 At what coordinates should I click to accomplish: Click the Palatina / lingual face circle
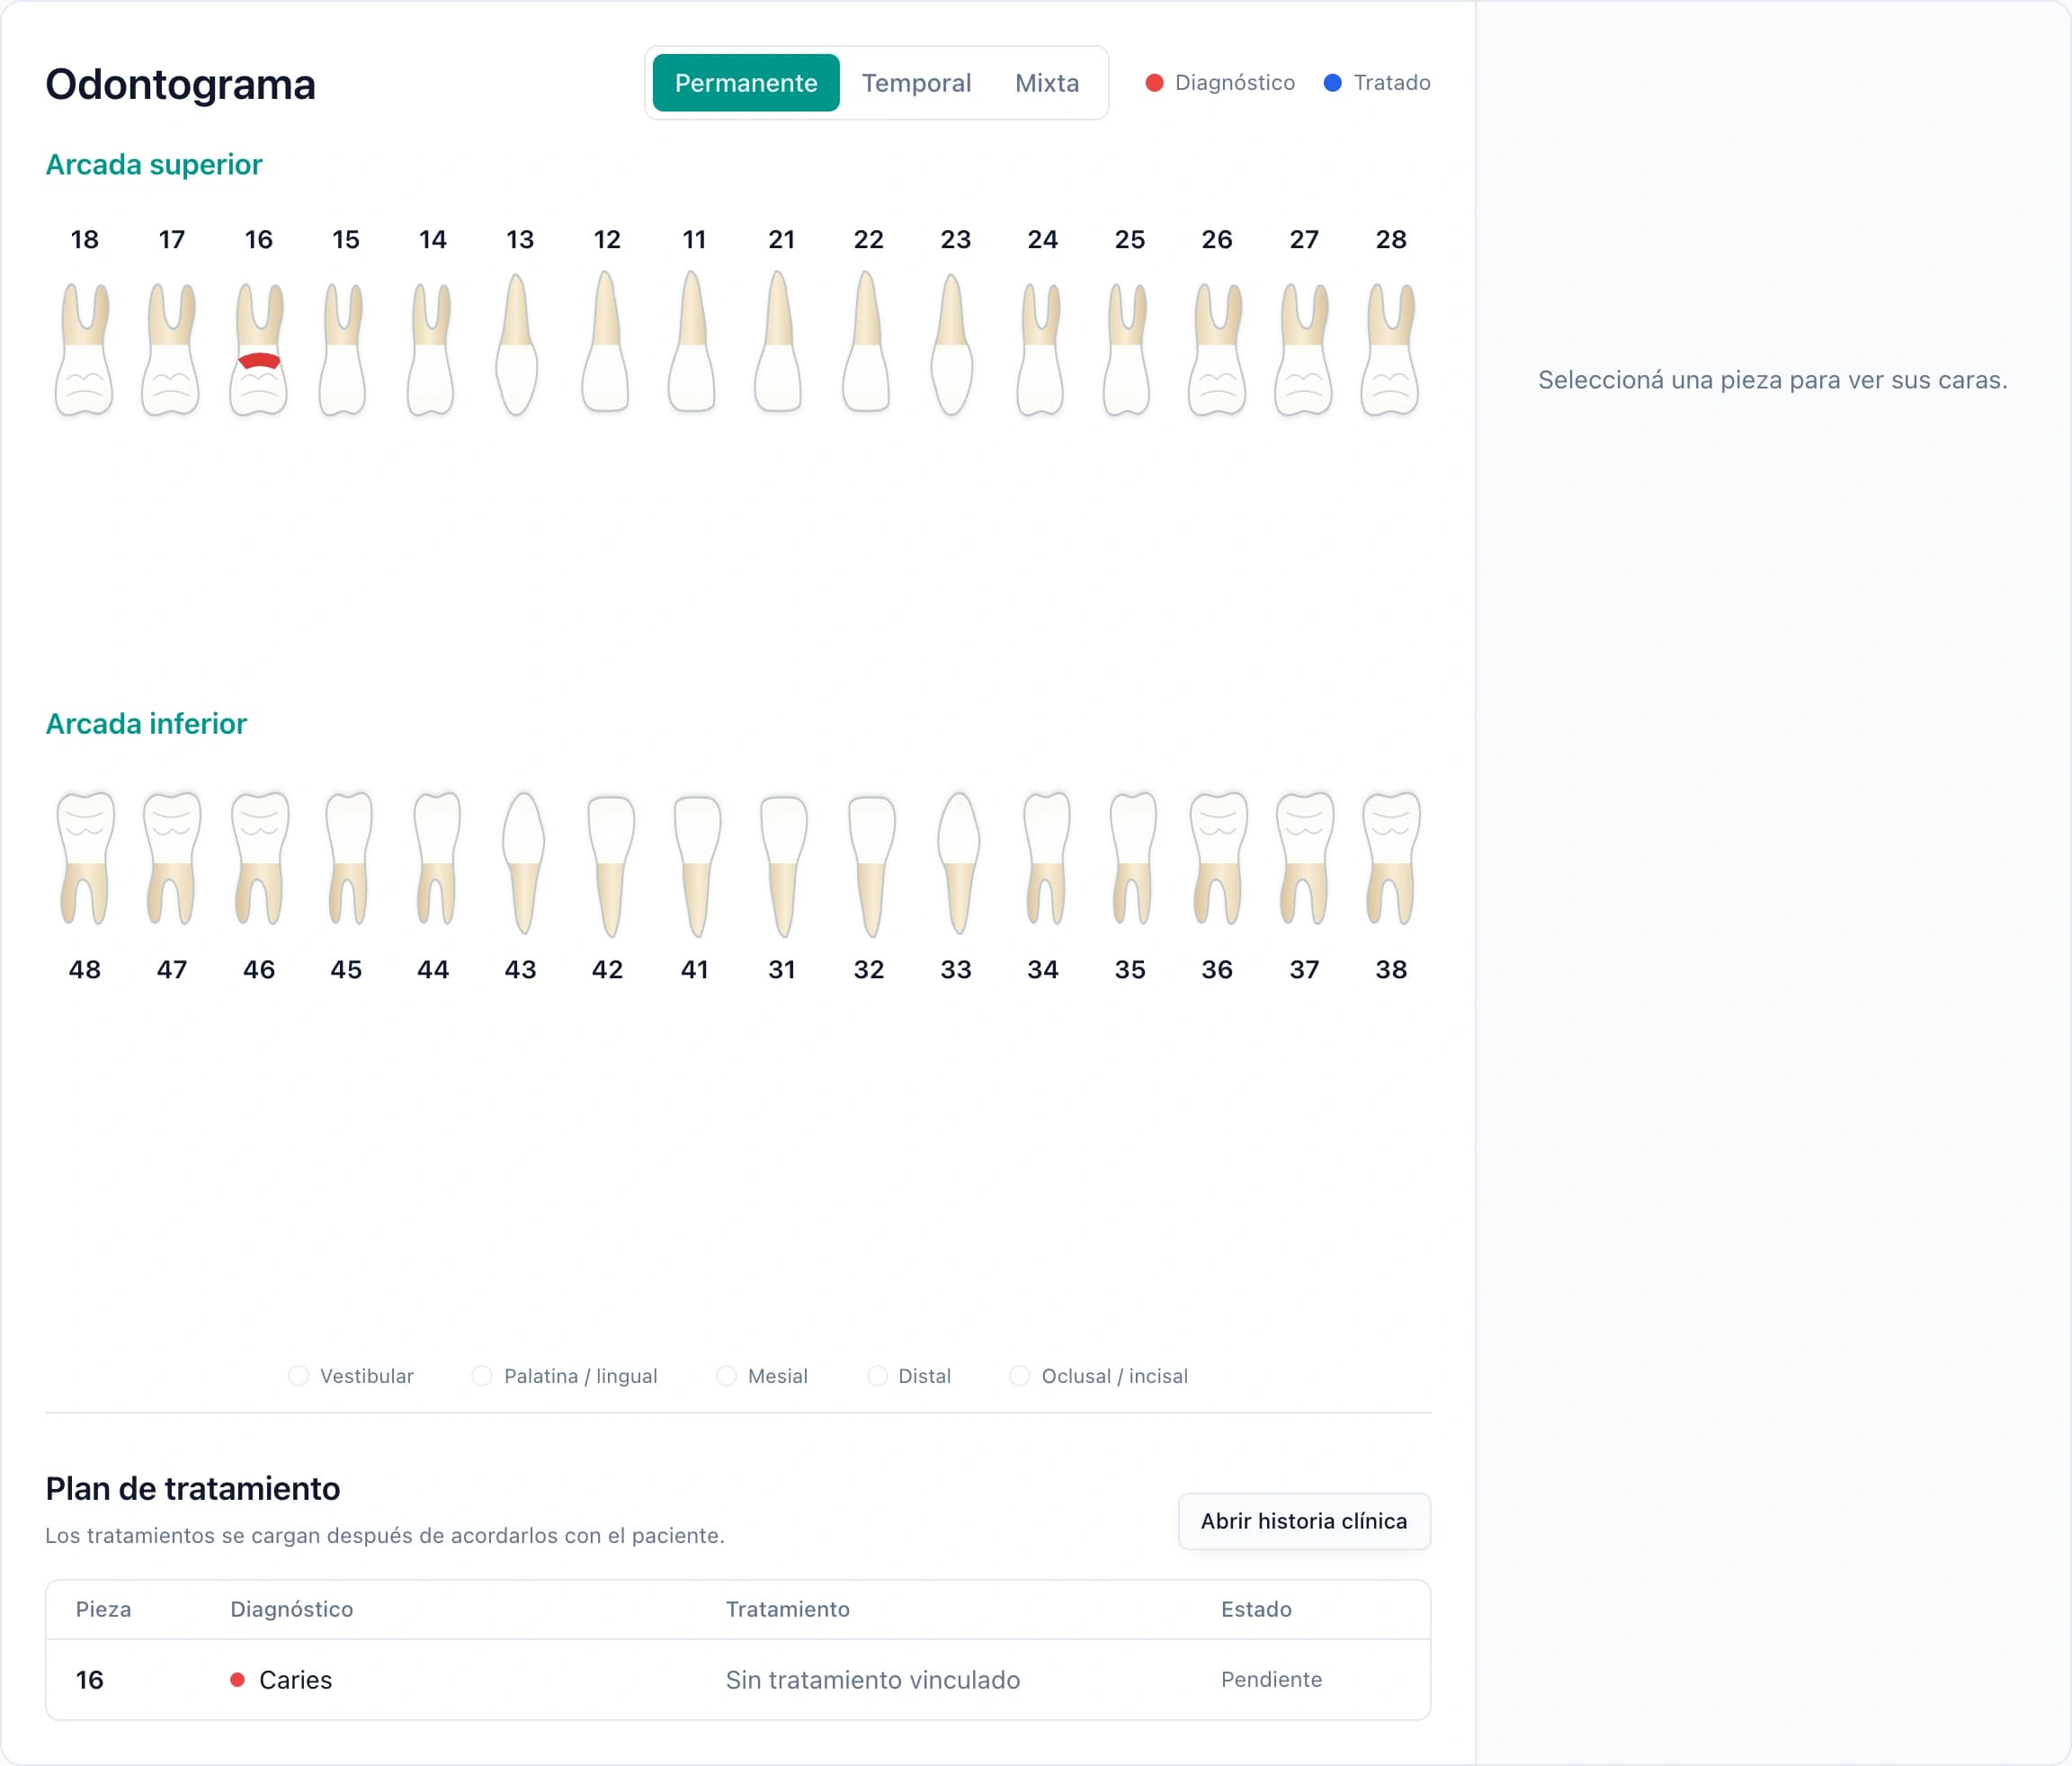click(x=482, y=1376)
